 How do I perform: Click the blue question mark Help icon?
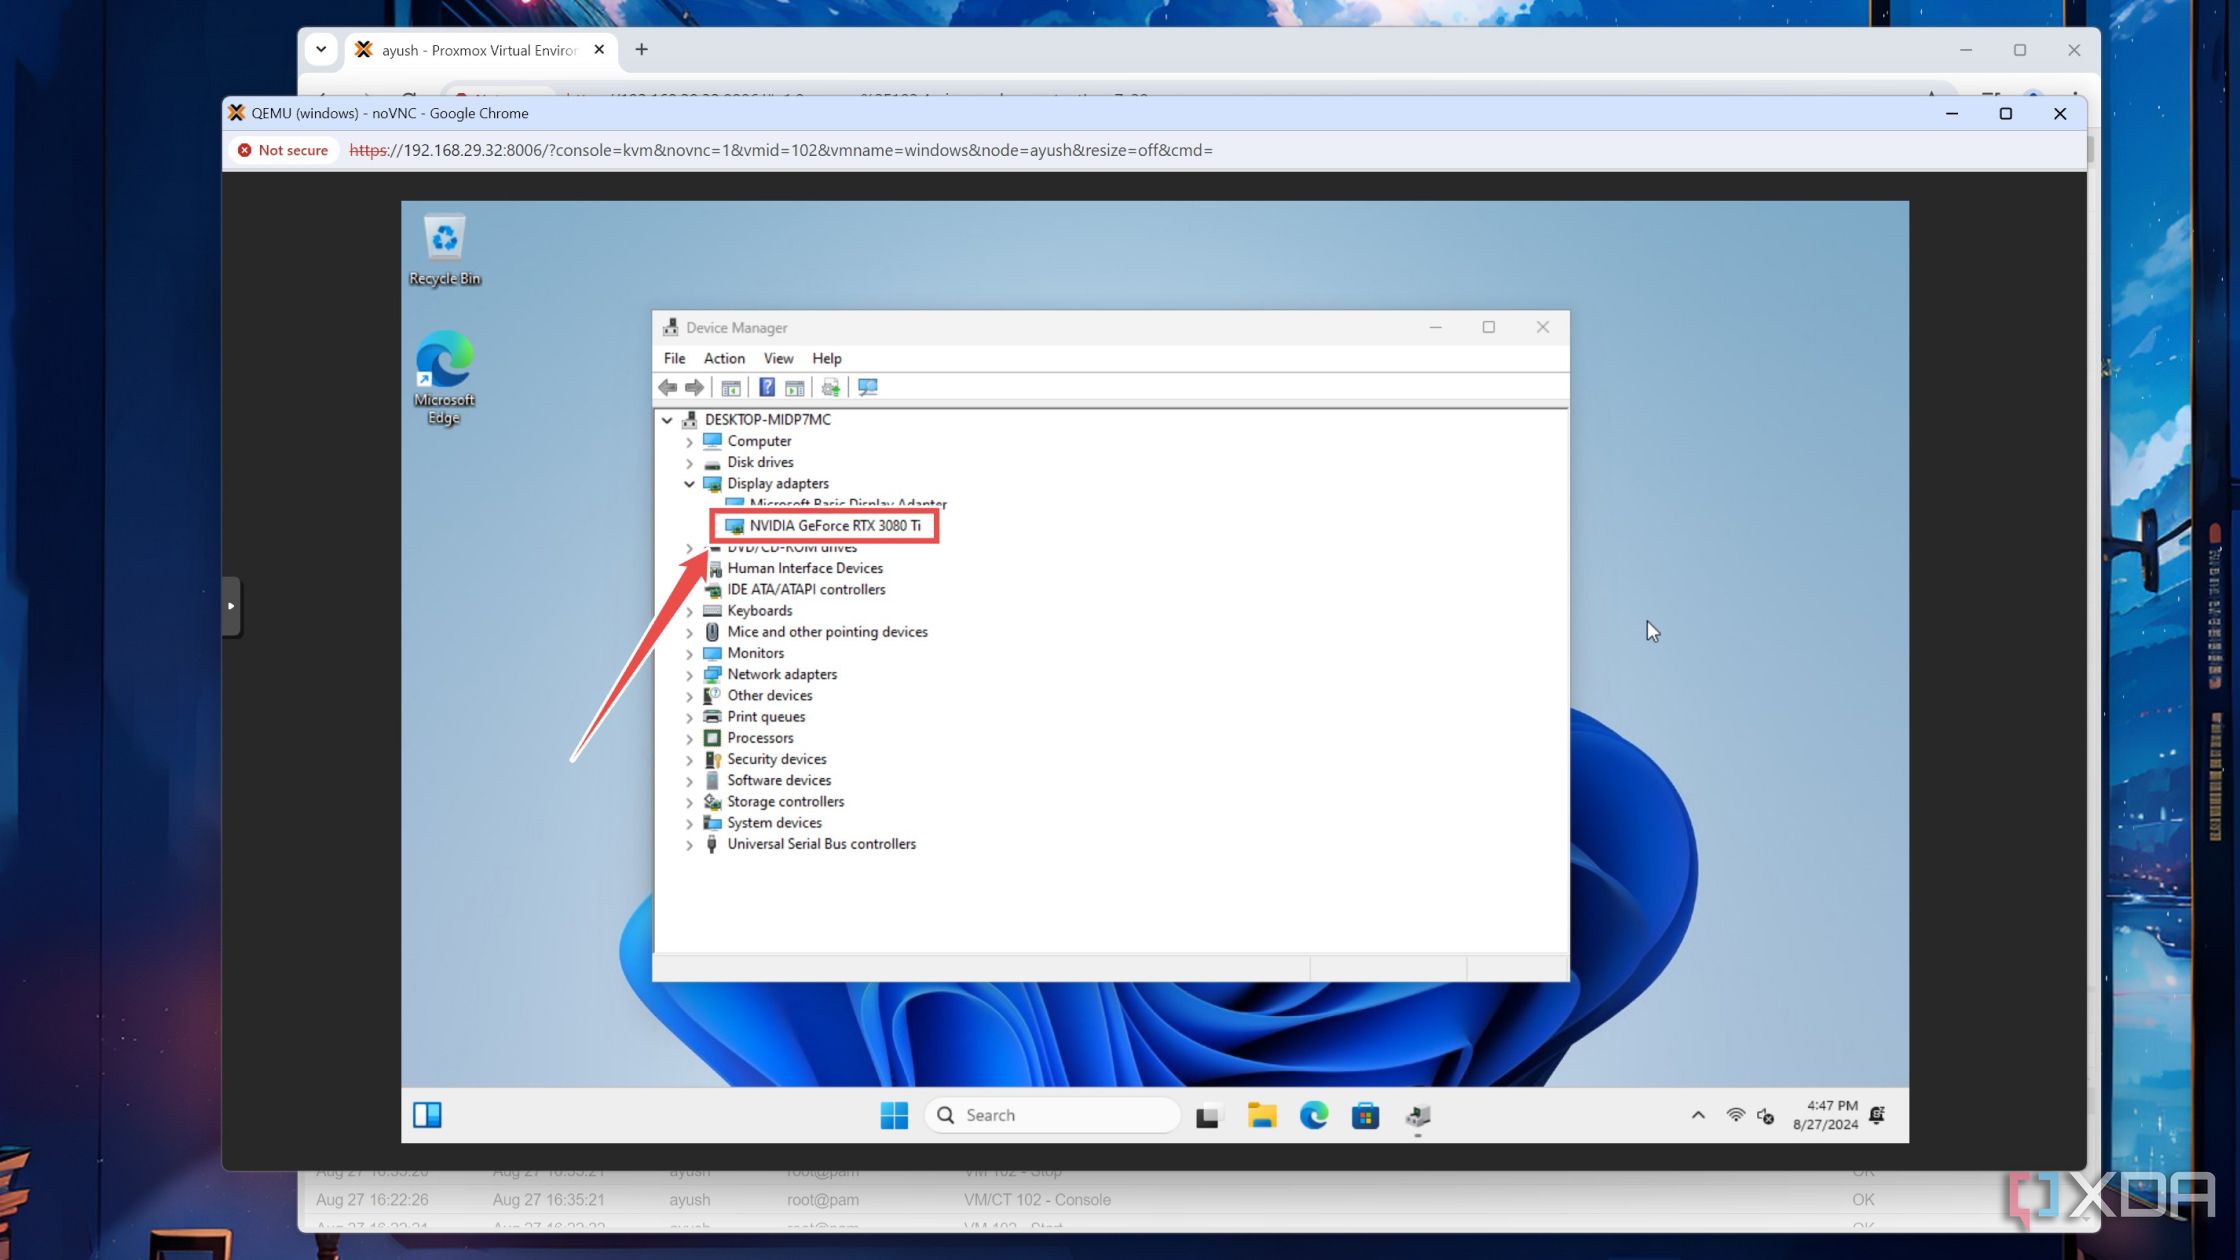tap(767, 388)
